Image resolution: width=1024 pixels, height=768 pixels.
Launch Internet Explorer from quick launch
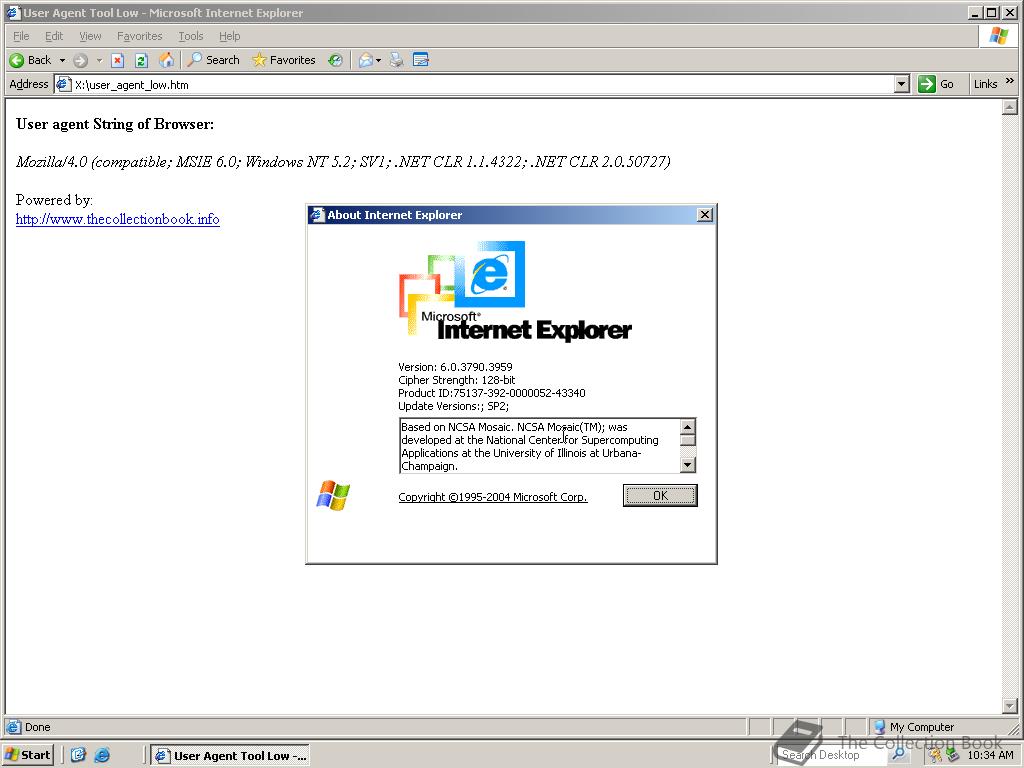point(102,755)
